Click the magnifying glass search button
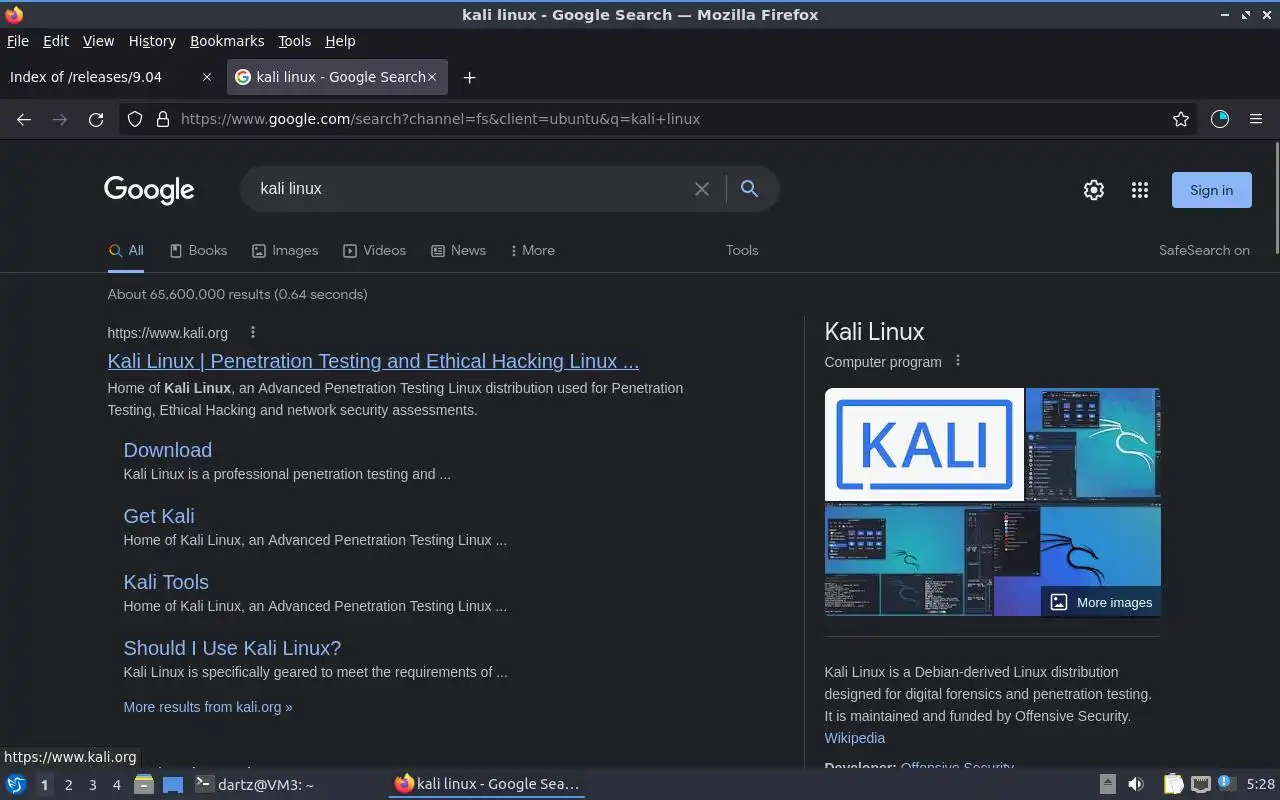Viewport: 1280px width, 800px height. click(749, 188)
